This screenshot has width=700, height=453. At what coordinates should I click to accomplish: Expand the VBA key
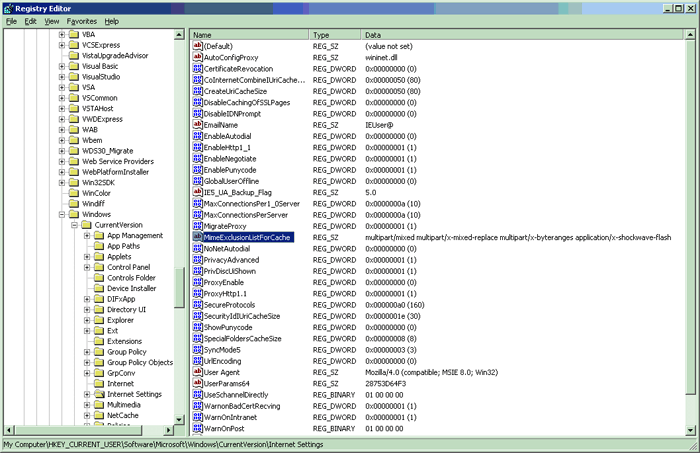(62, 34)
